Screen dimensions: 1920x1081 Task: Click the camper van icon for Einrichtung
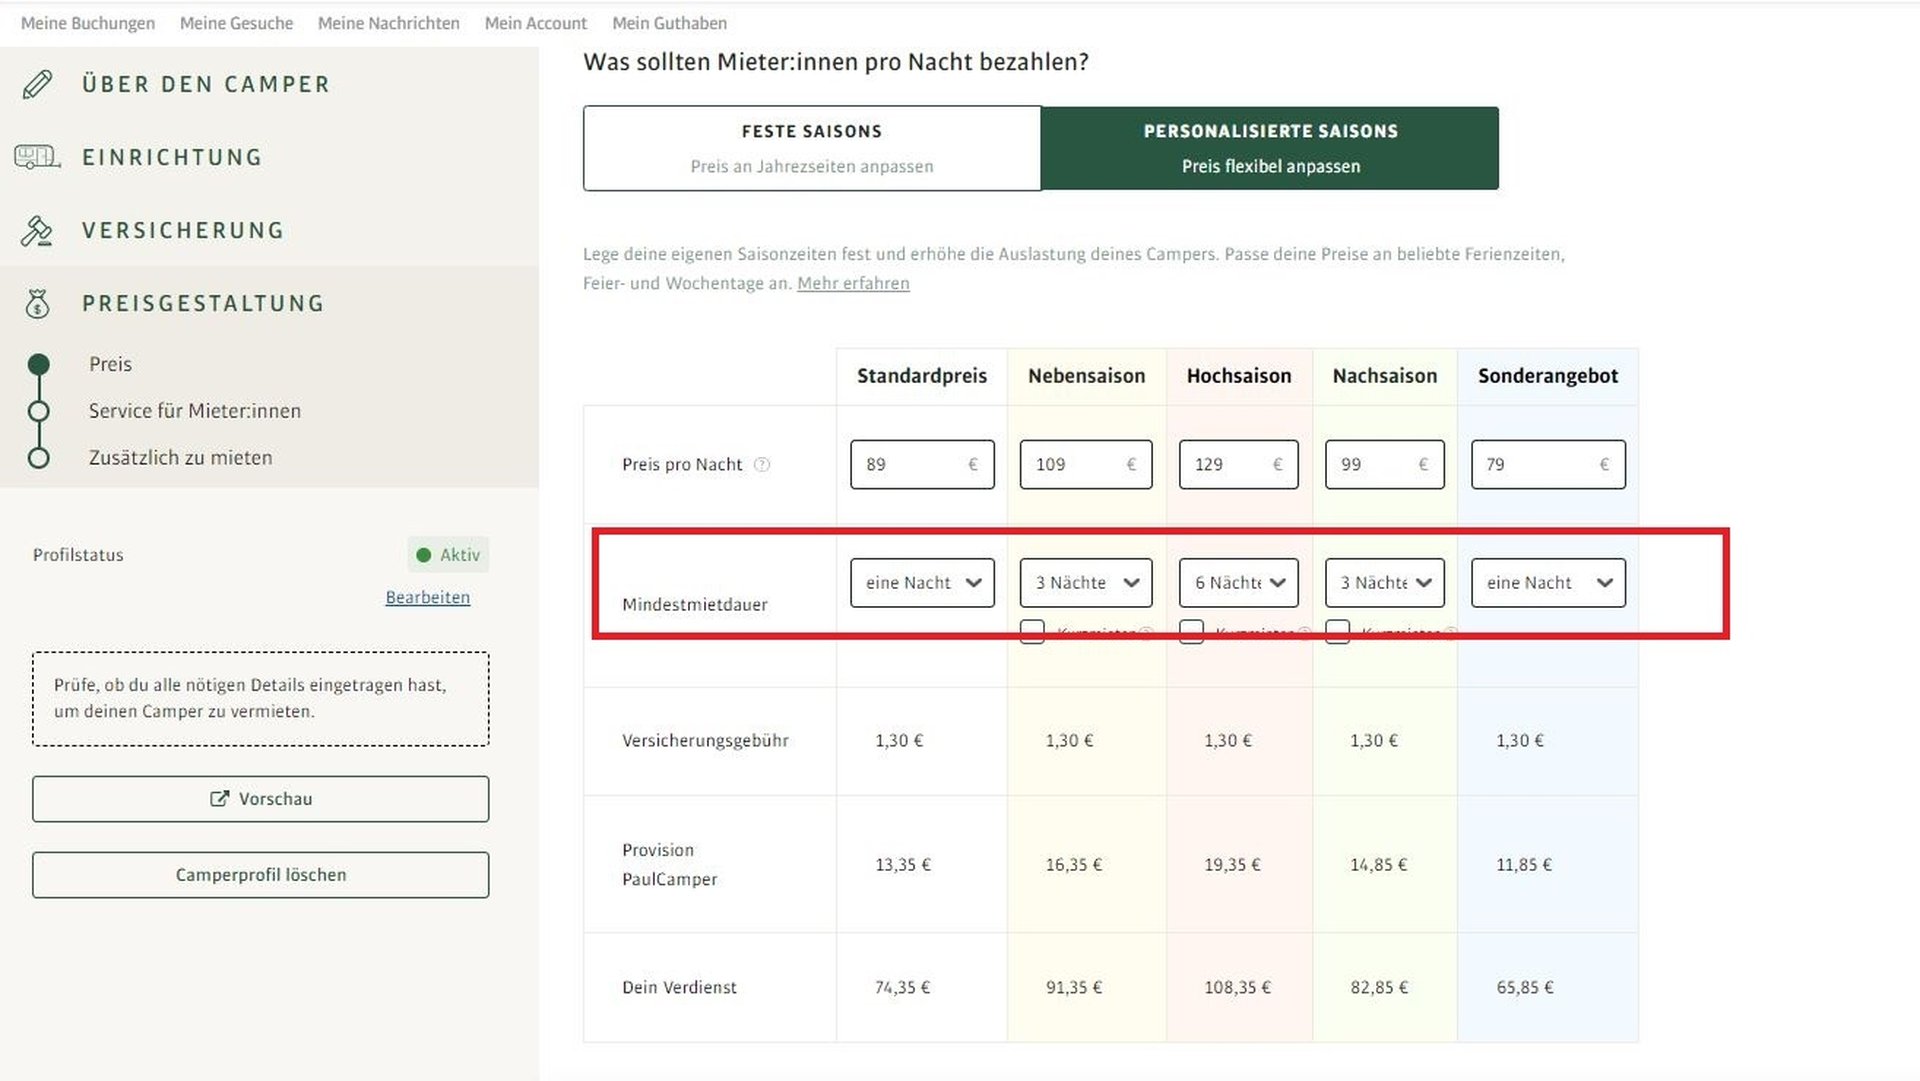[x=37, y=157]
